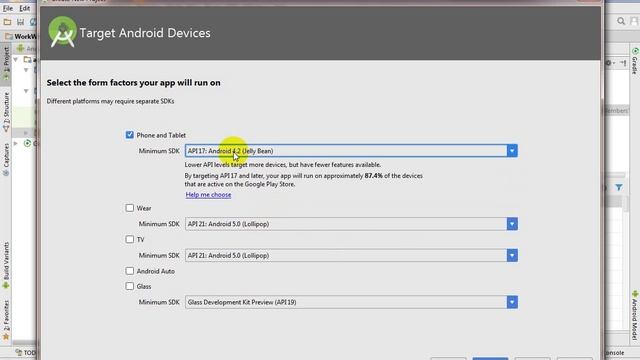Click the green Gradle sync icon in project tree
The image size is (640, 360).
pyautogui.click(x=27, y=143)
